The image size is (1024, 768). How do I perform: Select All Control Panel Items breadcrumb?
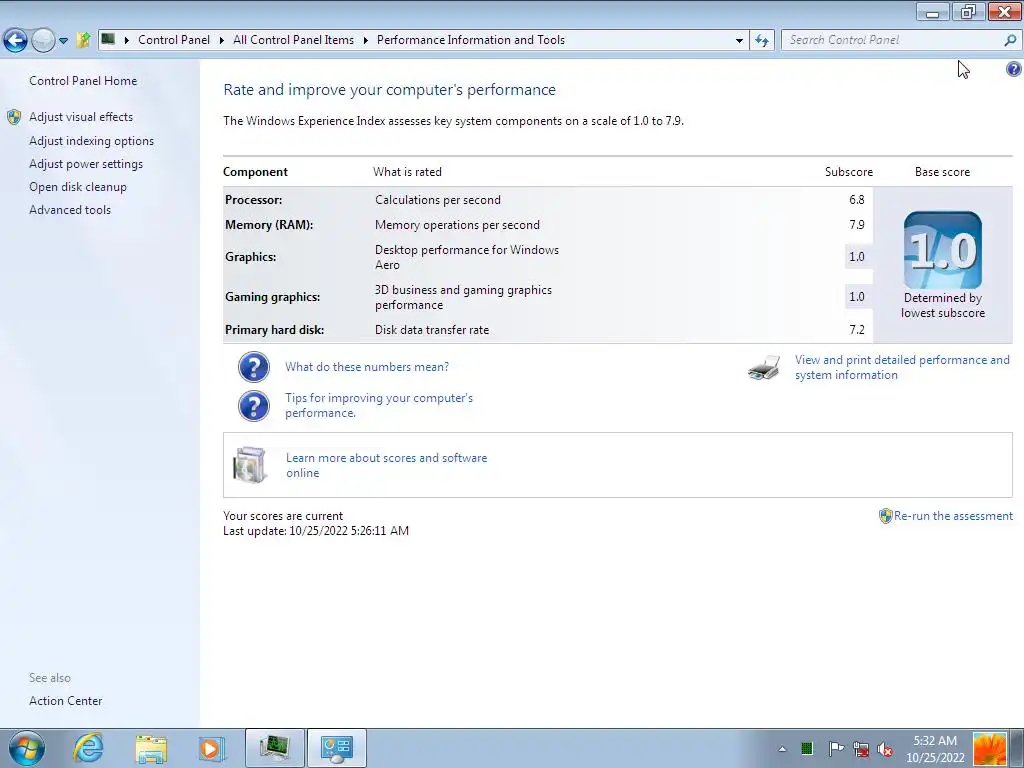(293, 40)
